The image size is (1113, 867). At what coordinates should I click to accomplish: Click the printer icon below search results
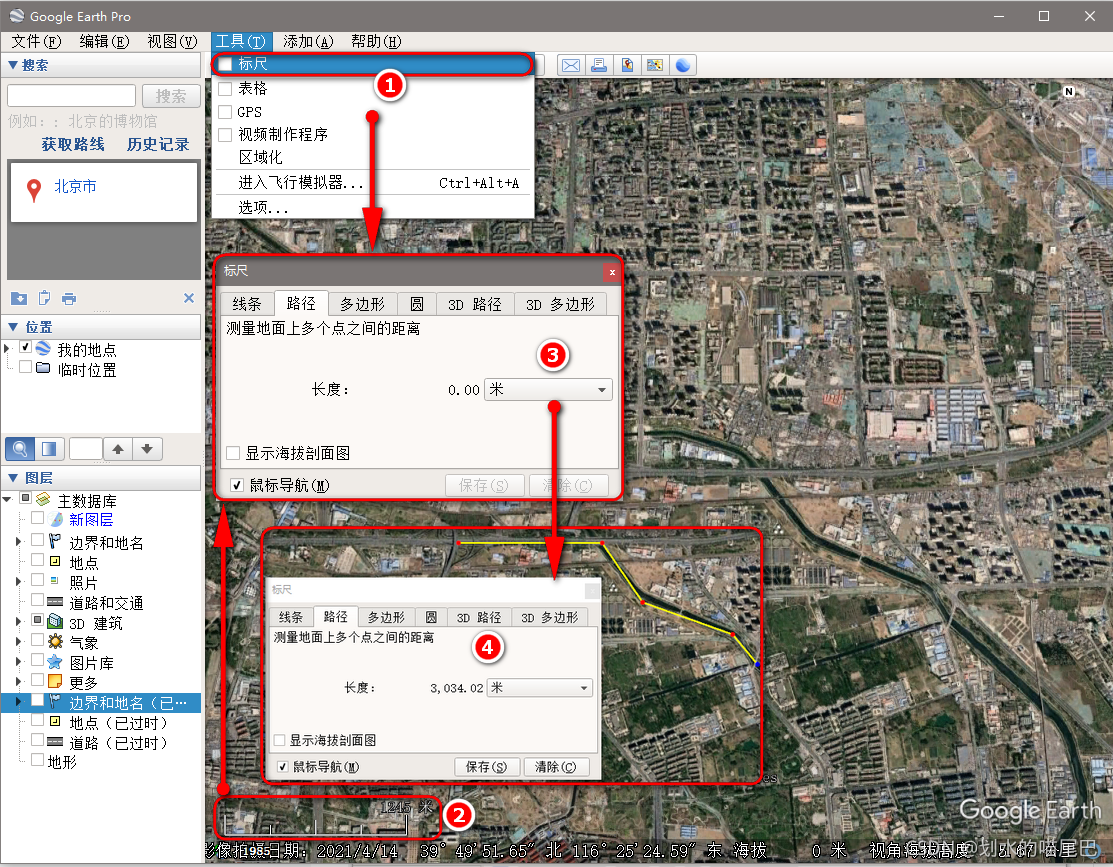69,298
